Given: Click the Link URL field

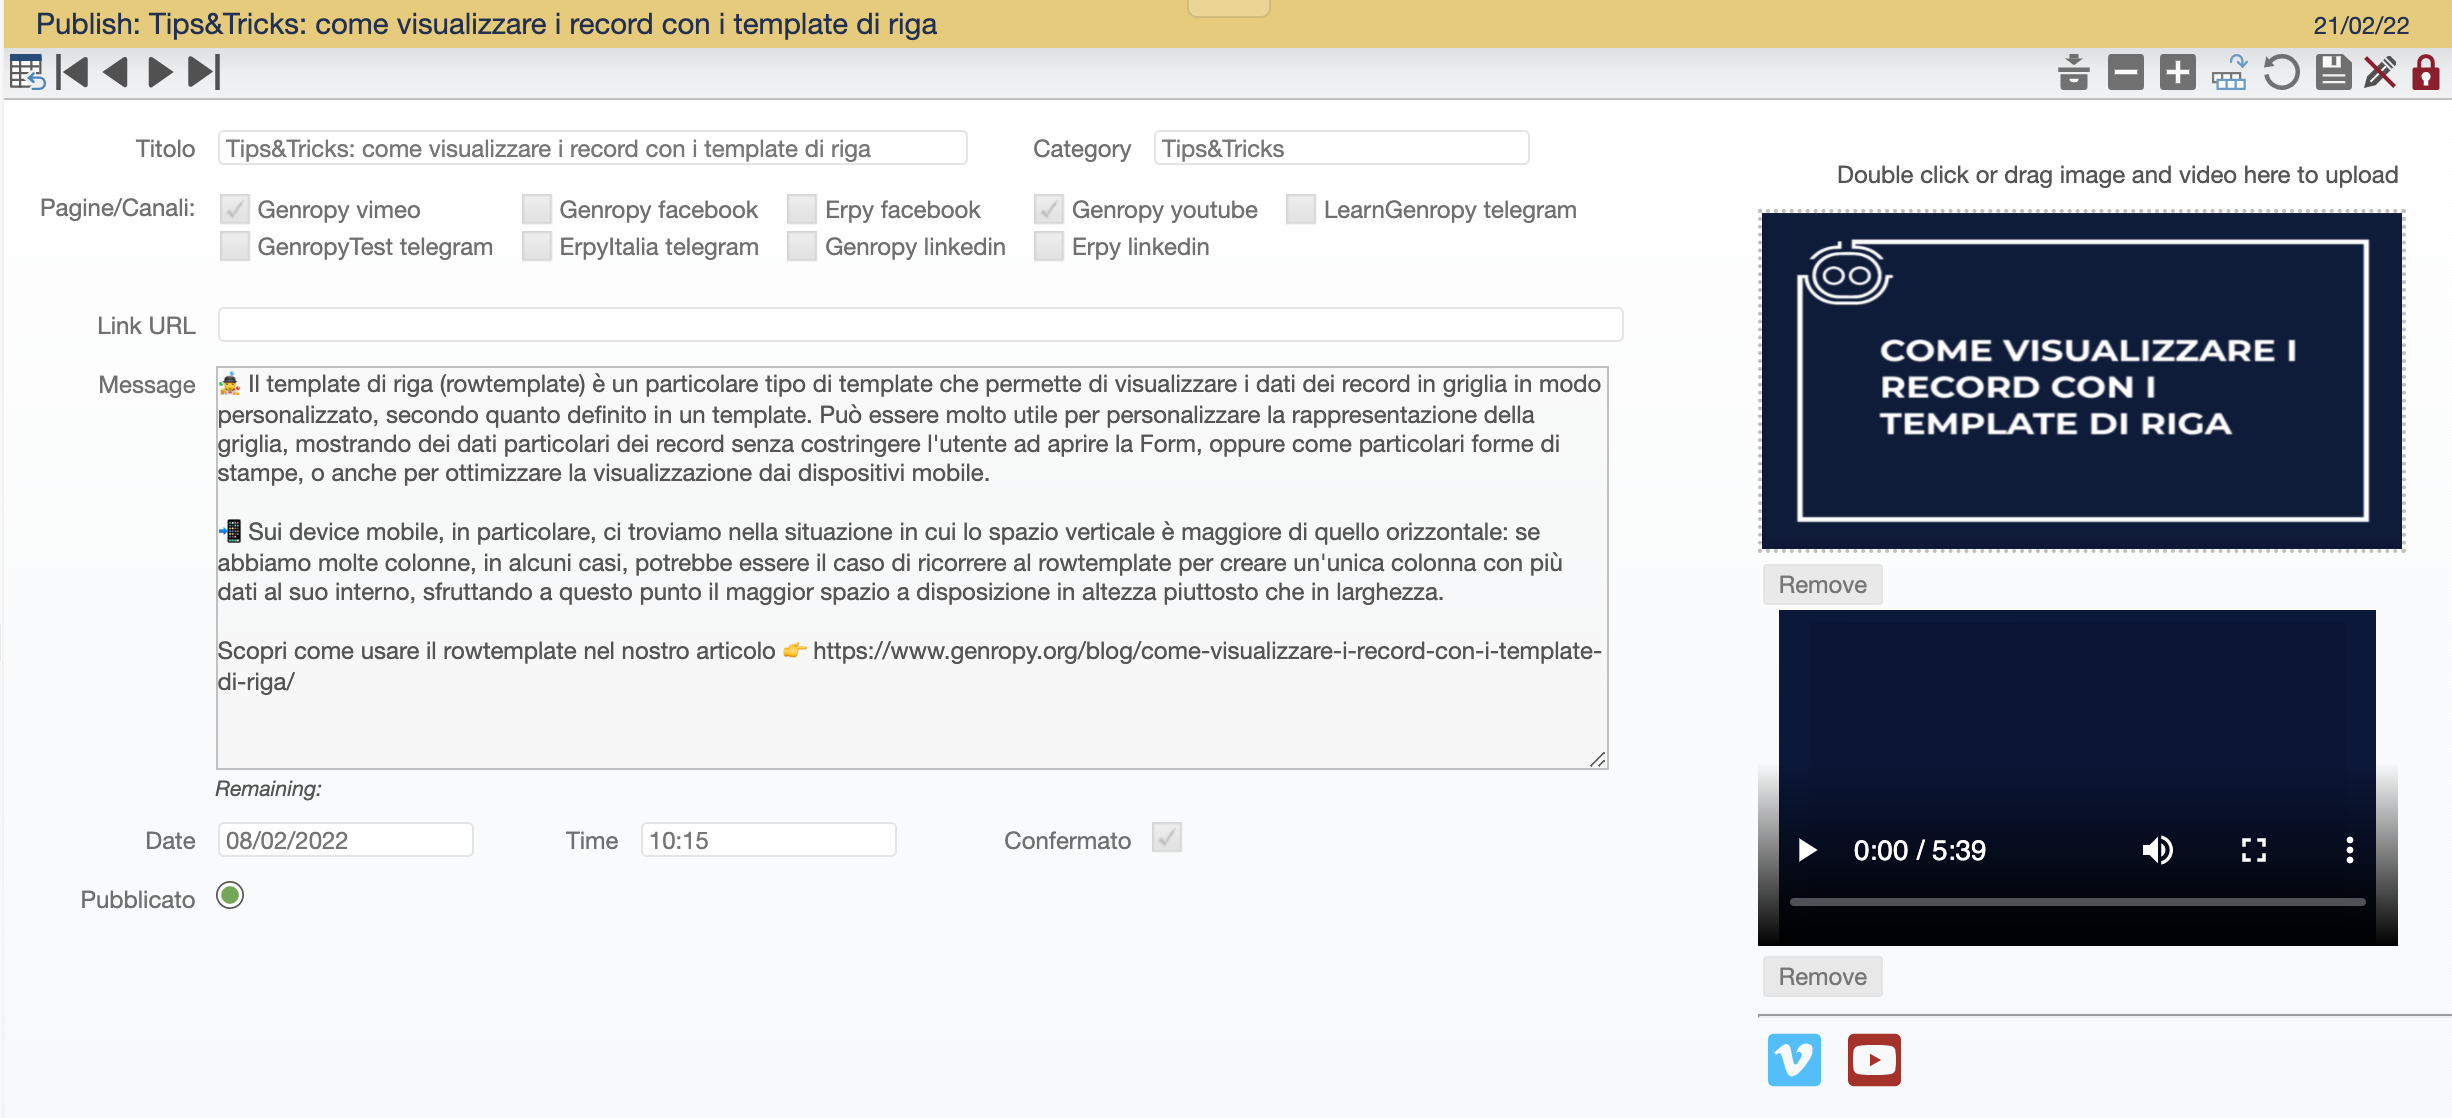Looking at the screenshot, I should [920, 325].
